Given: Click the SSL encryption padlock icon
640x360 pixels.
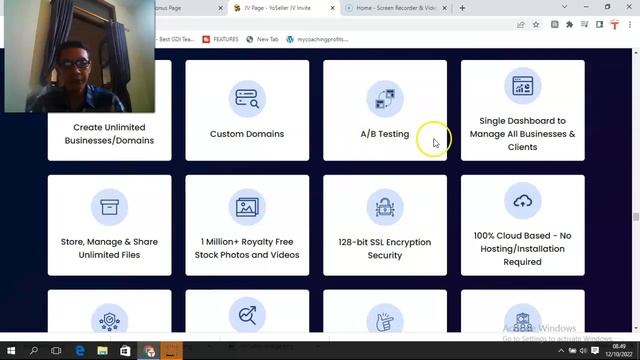Looking at the screenshot, I should click(385, 207).
